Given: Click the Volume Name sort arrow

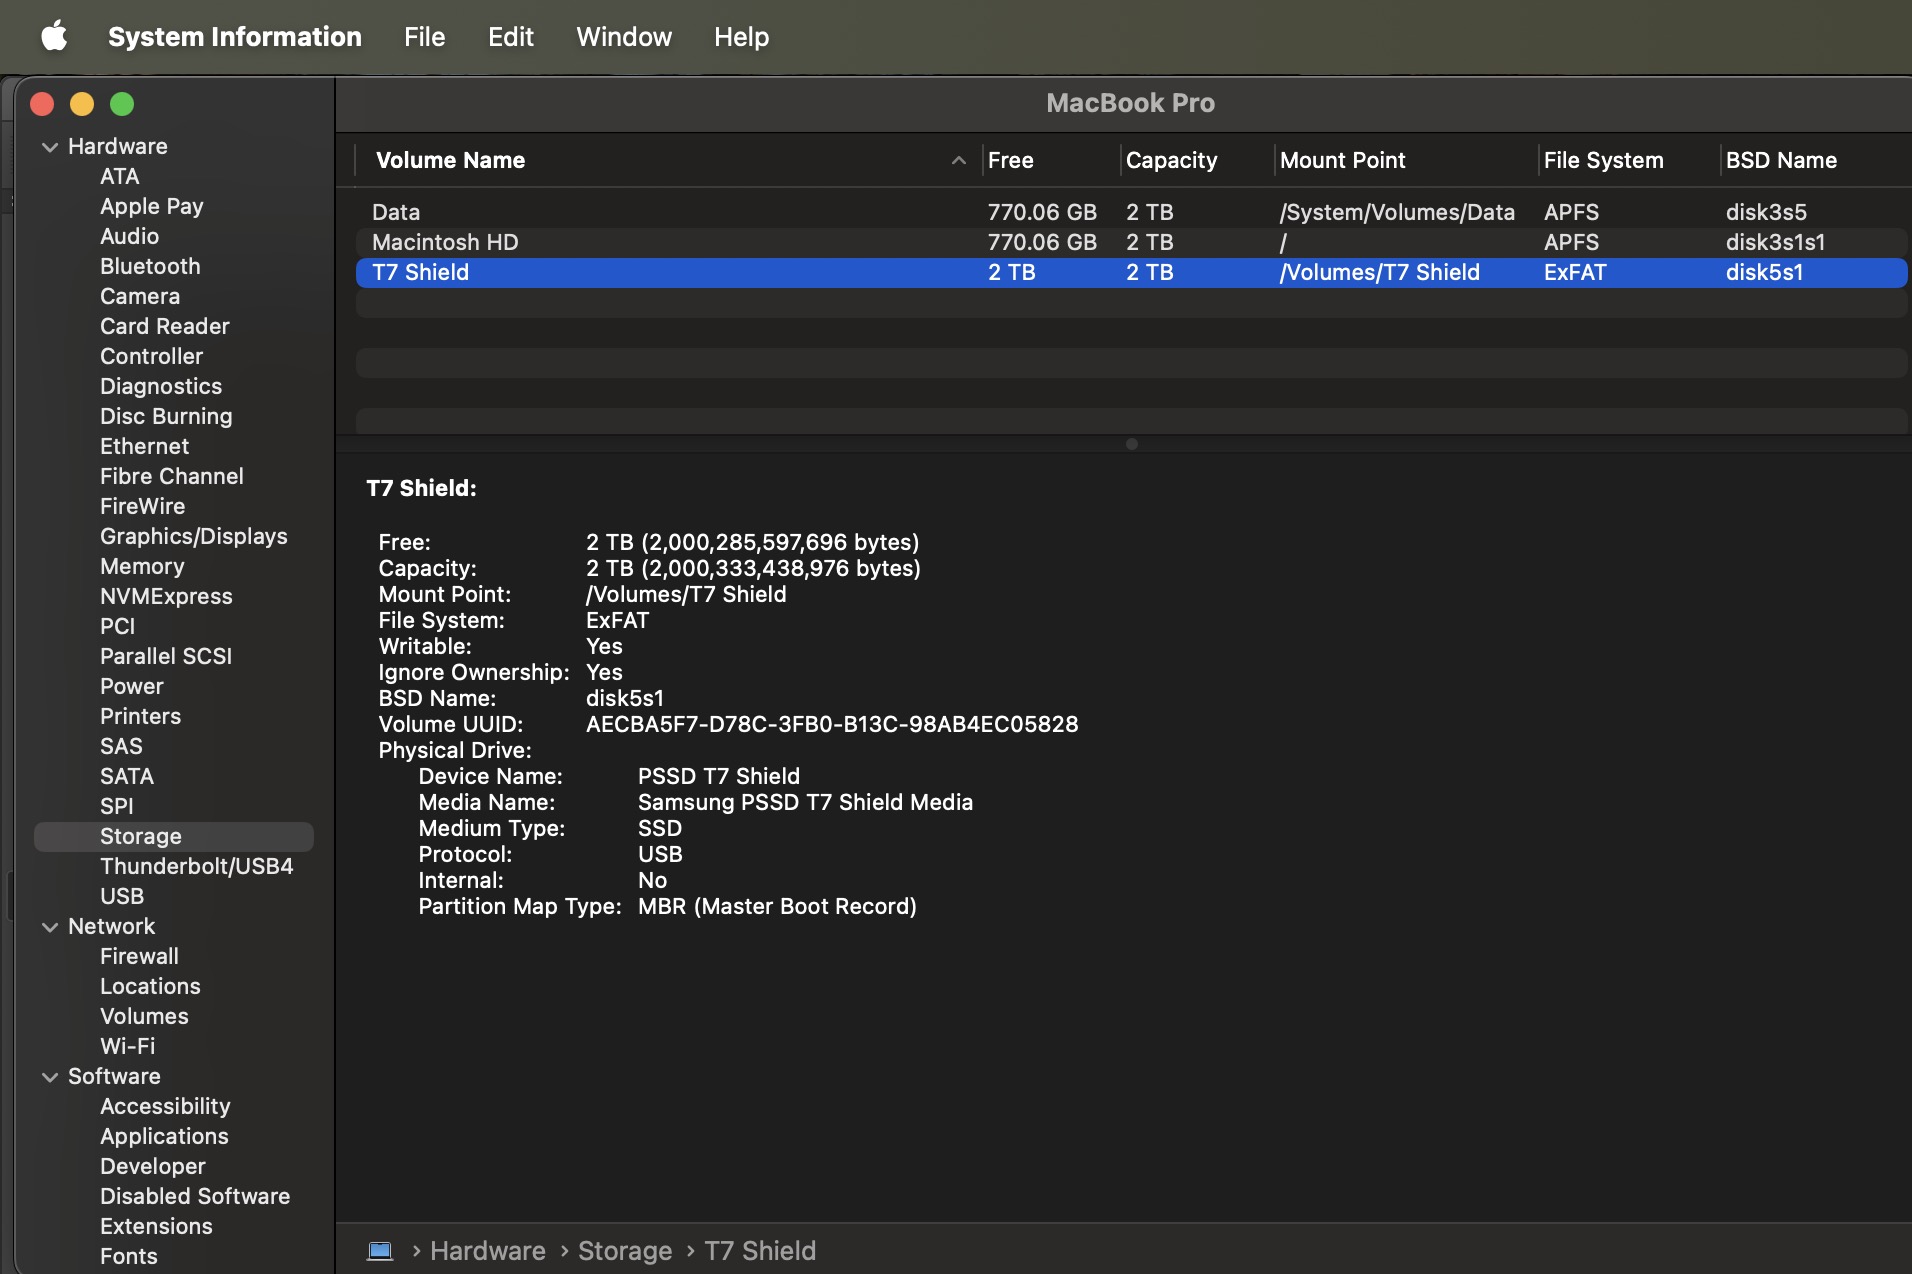Looking at the screenshot, I should [958, 160].
